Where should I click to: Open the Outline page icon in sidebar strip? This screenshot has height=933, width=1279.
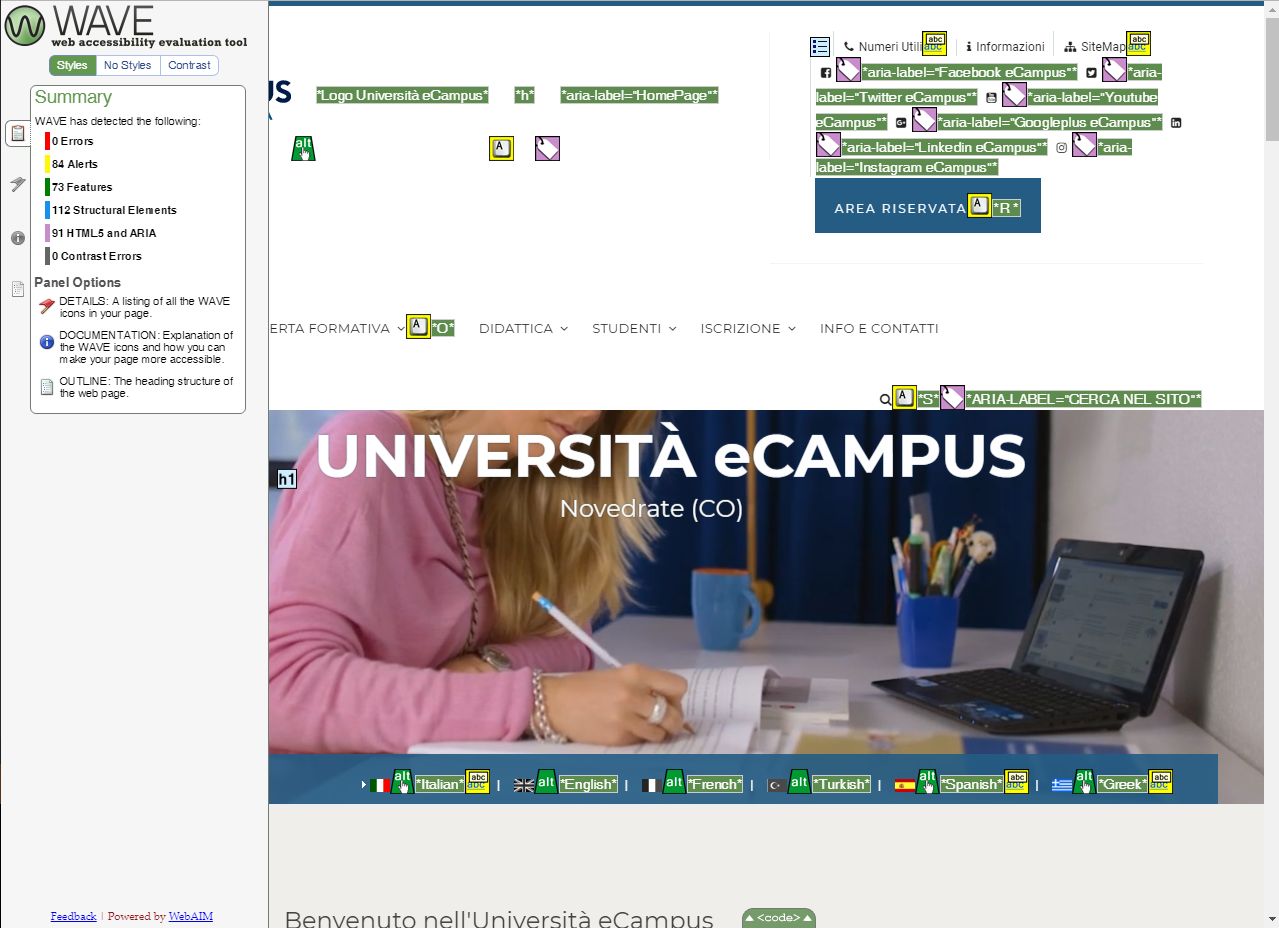coord(18,289)
